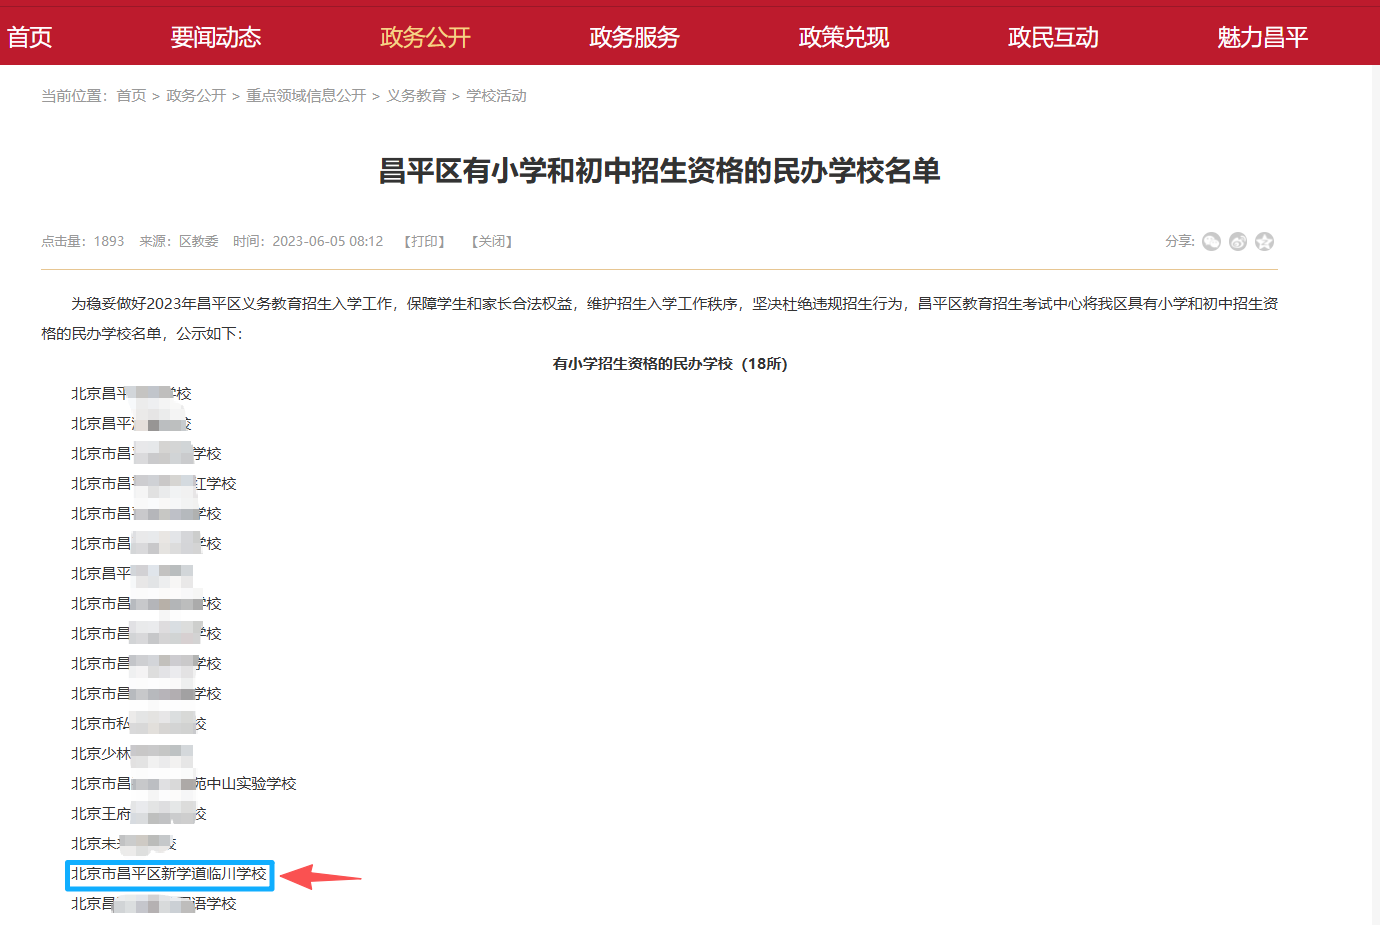
Task: Select the highlighted 北京市昌平区新学道临川学校 entry
Action: [169, 874]
